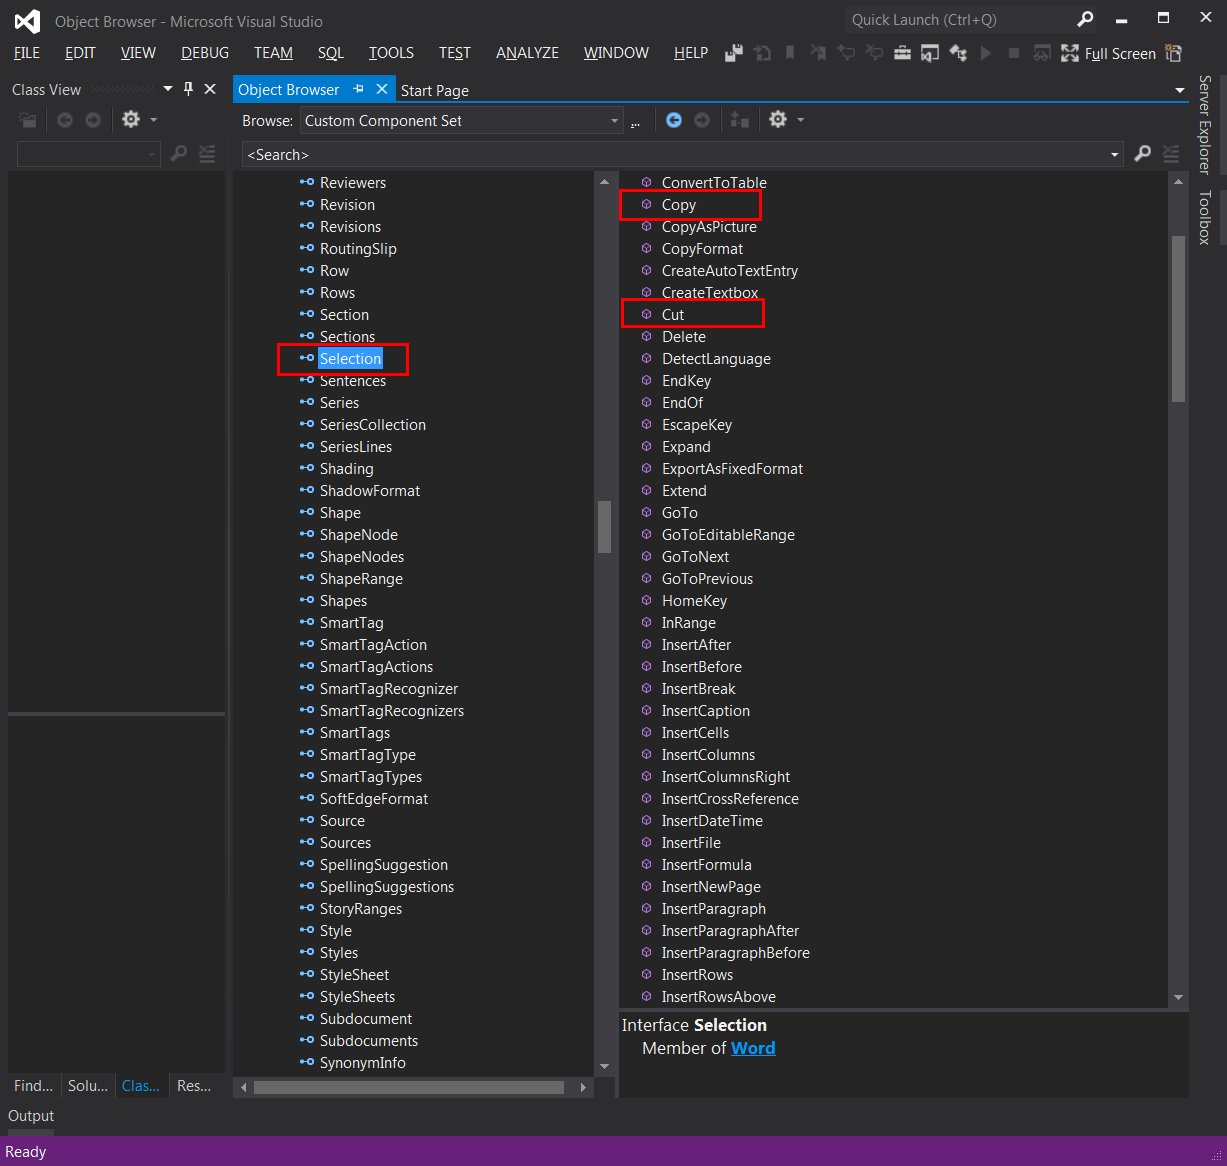Select the SynonymInfo interface
Image resolution: width=1227 pixels, height=1166 pixels.
tap(362, 1063)
